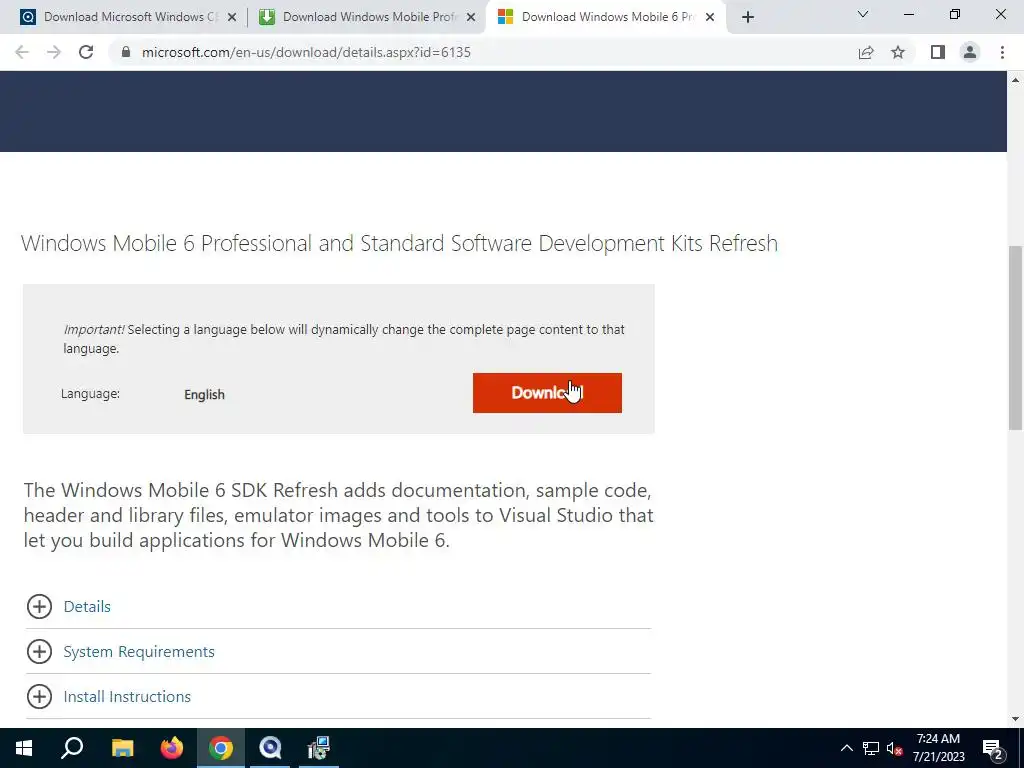Click the padlock site info icon

(x=126, y=52)
